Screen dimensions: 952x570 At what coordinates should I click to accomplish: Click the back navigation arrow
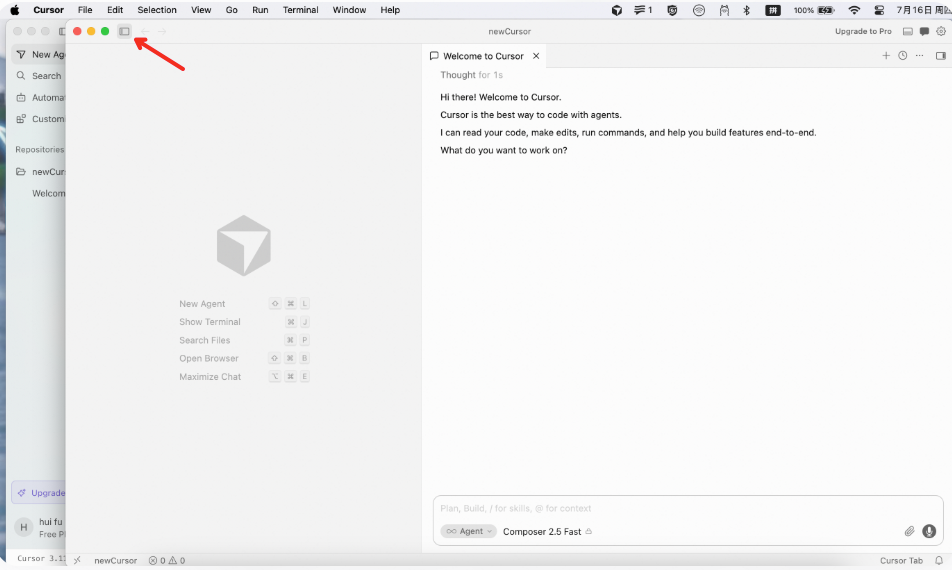pyautogui.click(x=145, y=31)
